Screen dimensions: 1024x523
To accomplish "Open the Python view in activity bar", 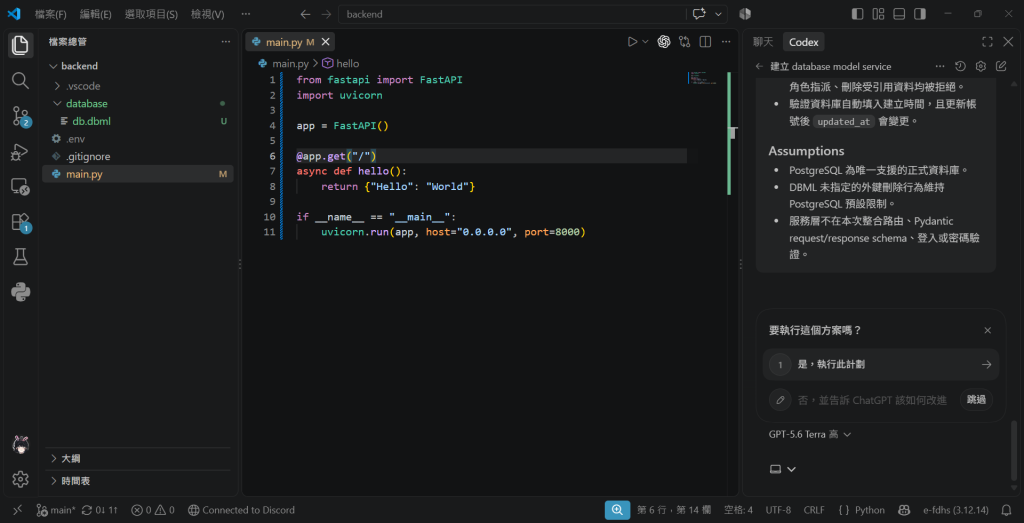I will pyautogui.click(x=20, y=293).
